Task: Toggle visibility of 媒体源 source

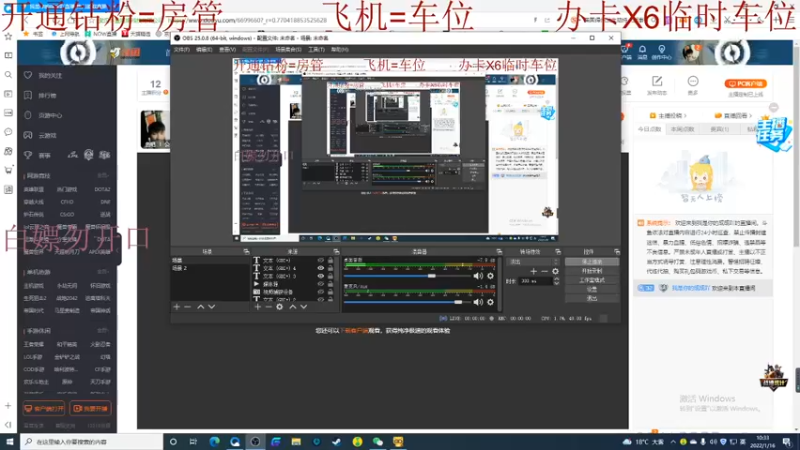Action: click(320, 284)
